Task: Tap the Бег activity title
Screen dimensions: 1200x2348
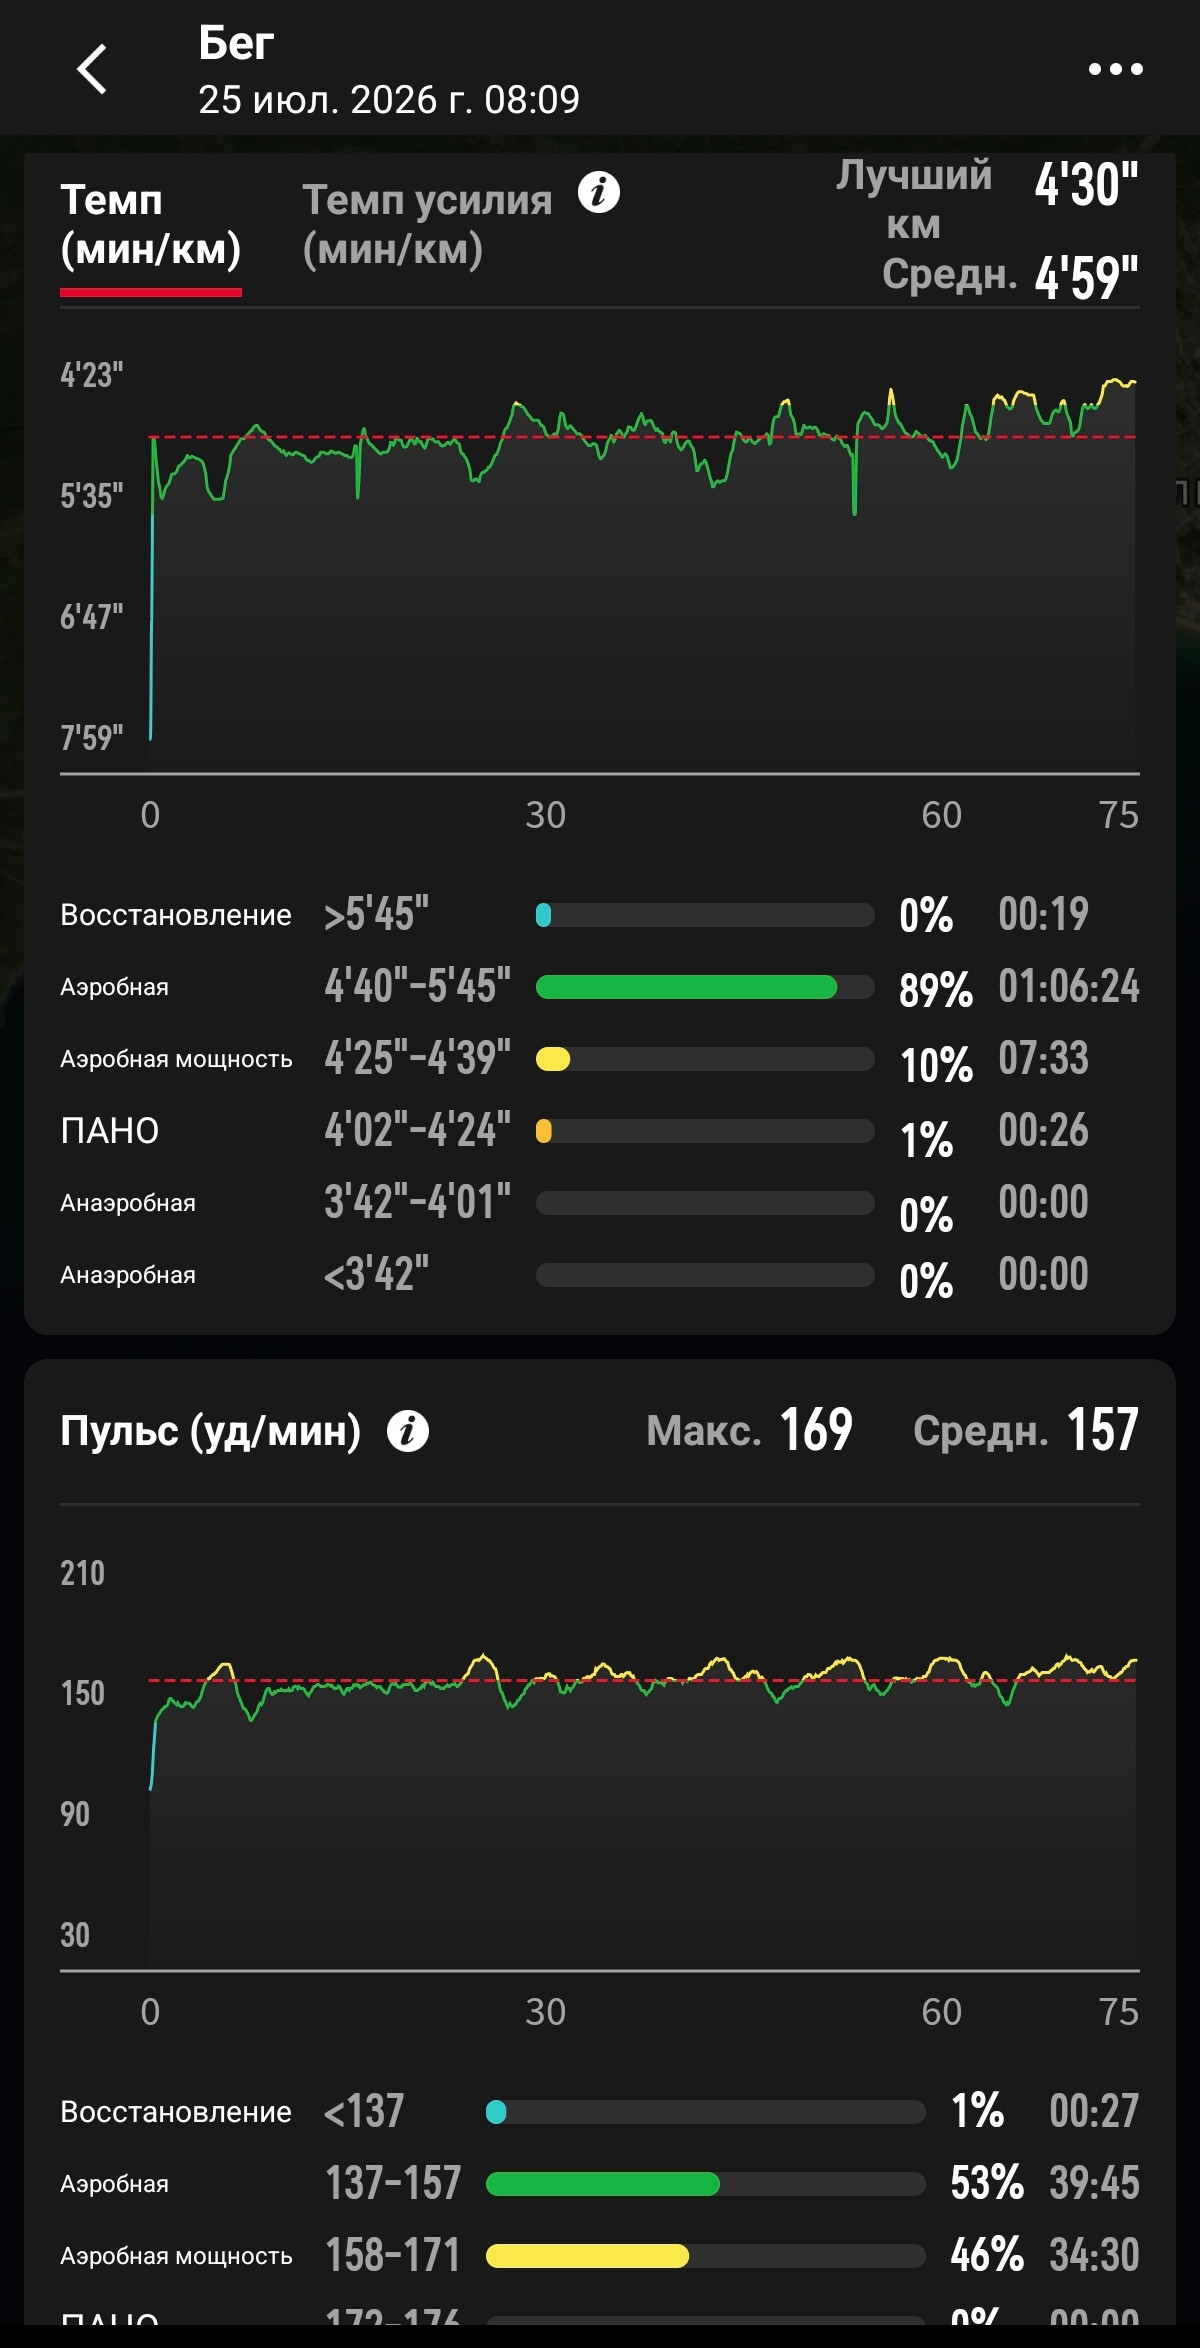Action: pos(236,43)
